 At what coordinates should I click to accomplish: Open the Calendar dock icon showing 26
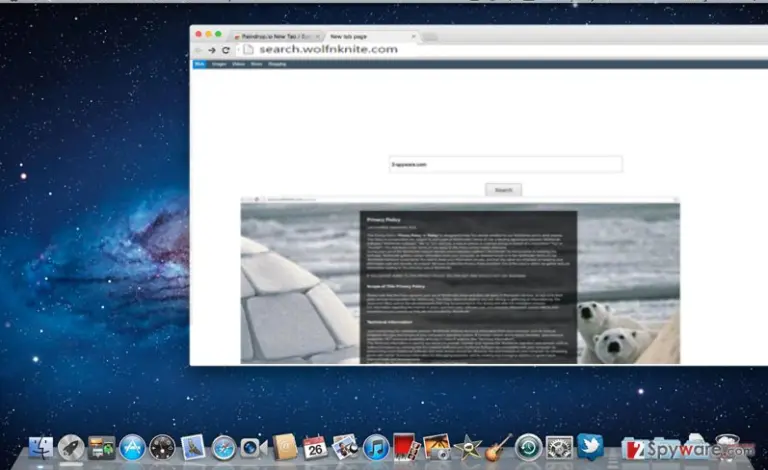(314, 447)
